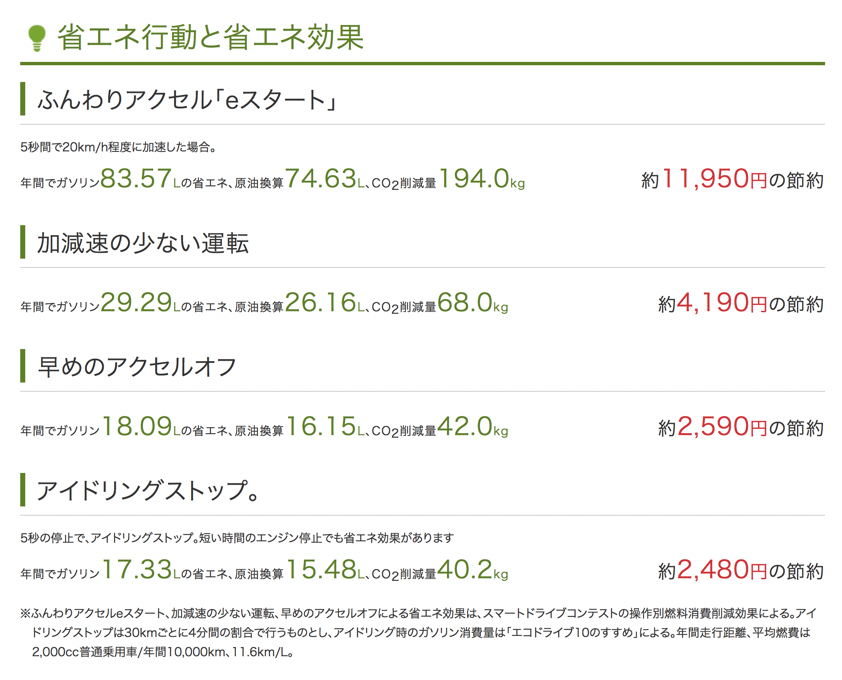The width and height of the screenshot is (842, 680).
Task: Click the 加減速の少ない運転 section heading
Action: [x=143, y=243]
